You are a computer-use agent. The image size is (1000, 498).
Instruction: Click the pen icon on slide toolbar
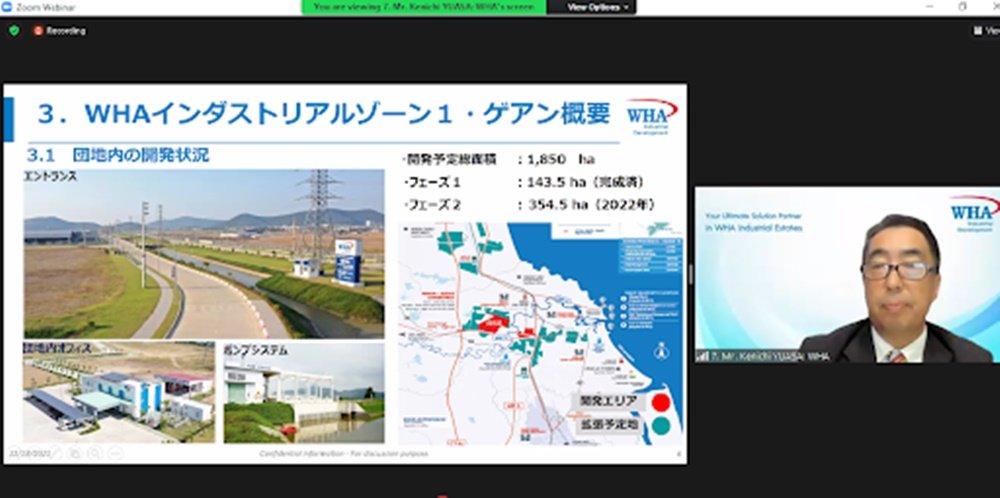(x=54, y=453)
